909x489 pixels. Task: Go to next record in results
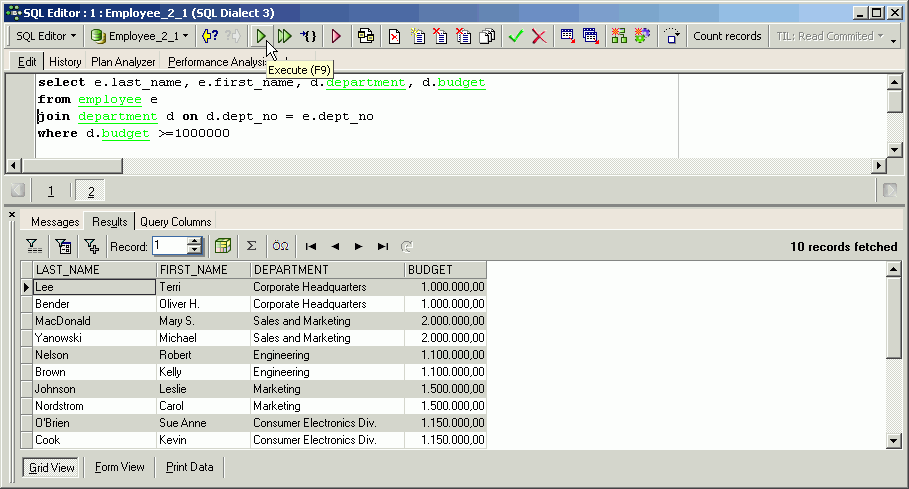click(x=359, y=246)
